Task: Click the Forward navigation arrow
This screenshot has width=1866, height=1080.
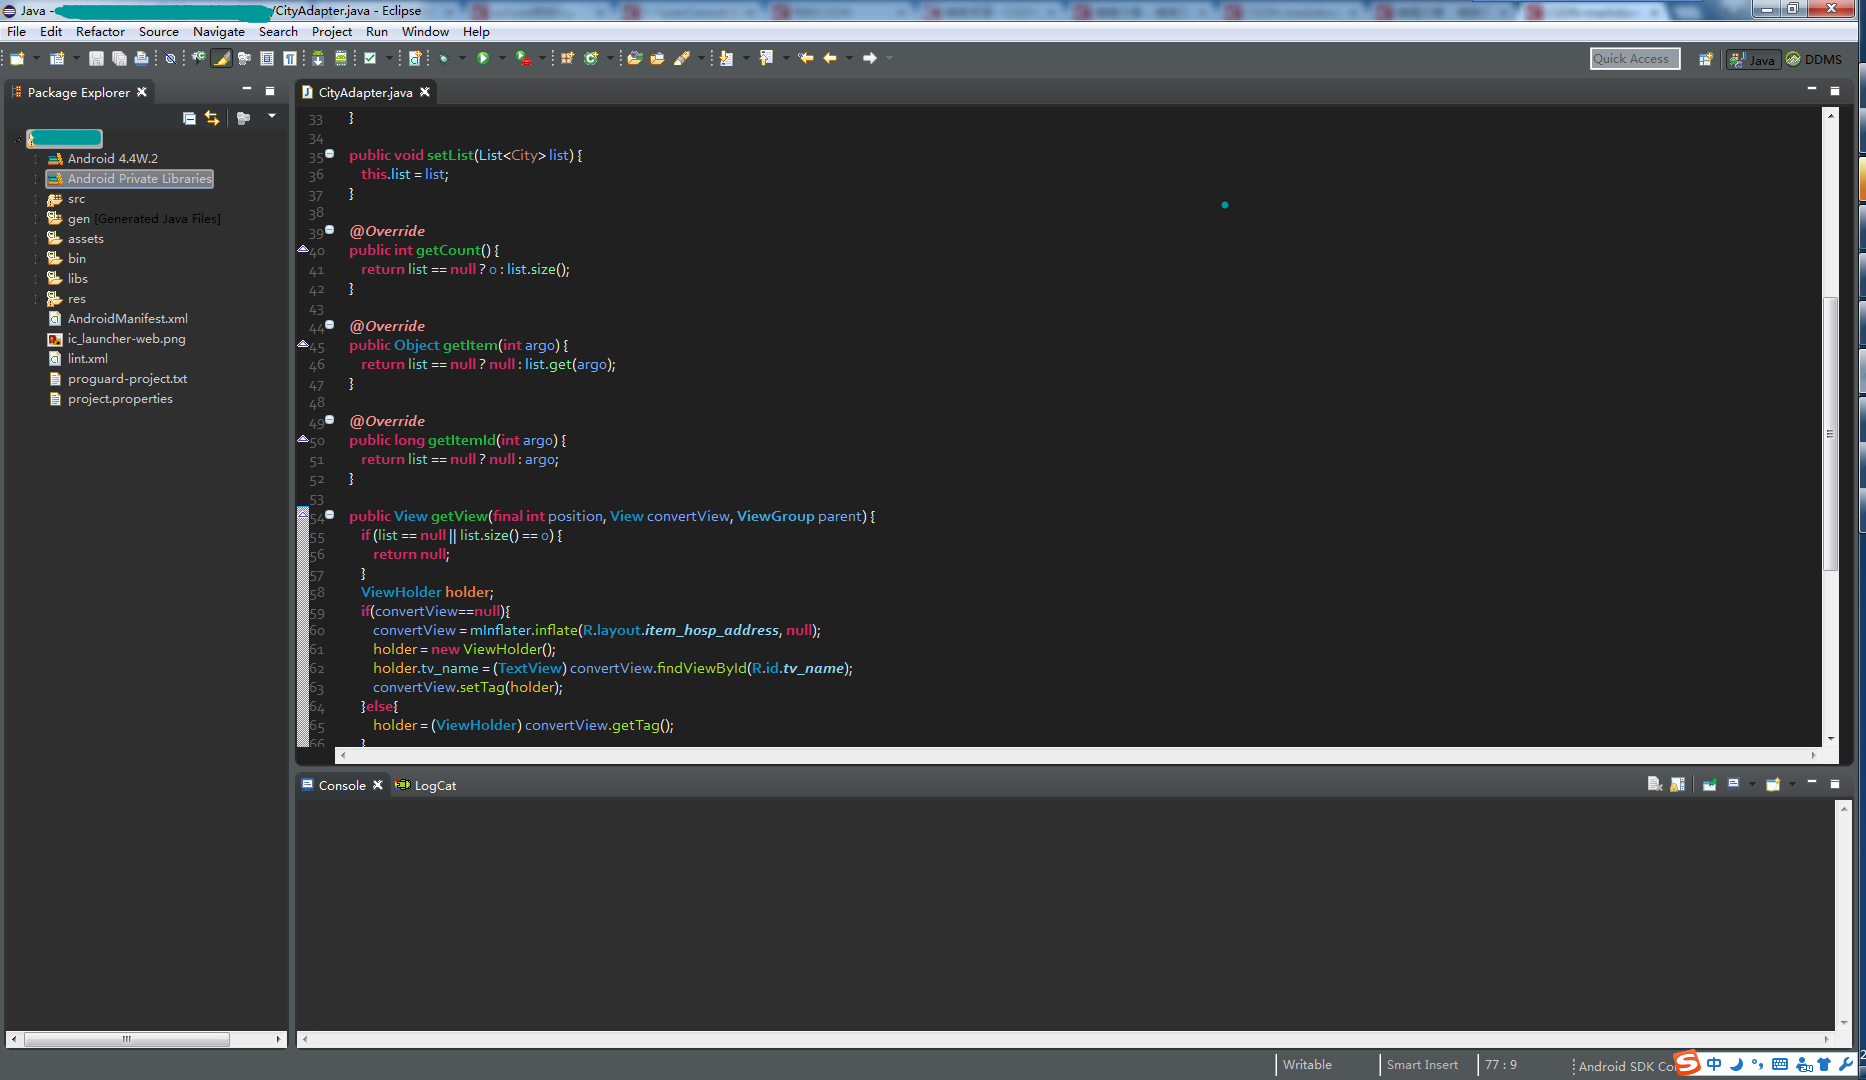Action: coord(870,58)
